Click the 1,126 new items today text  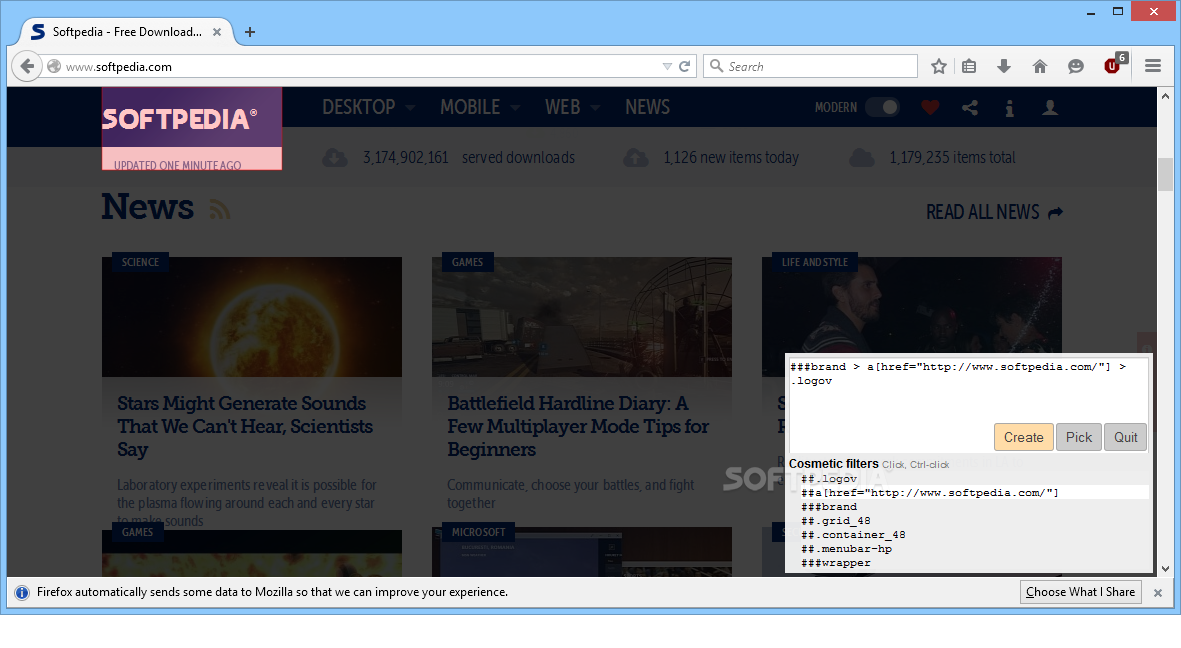tap(731, 157)
